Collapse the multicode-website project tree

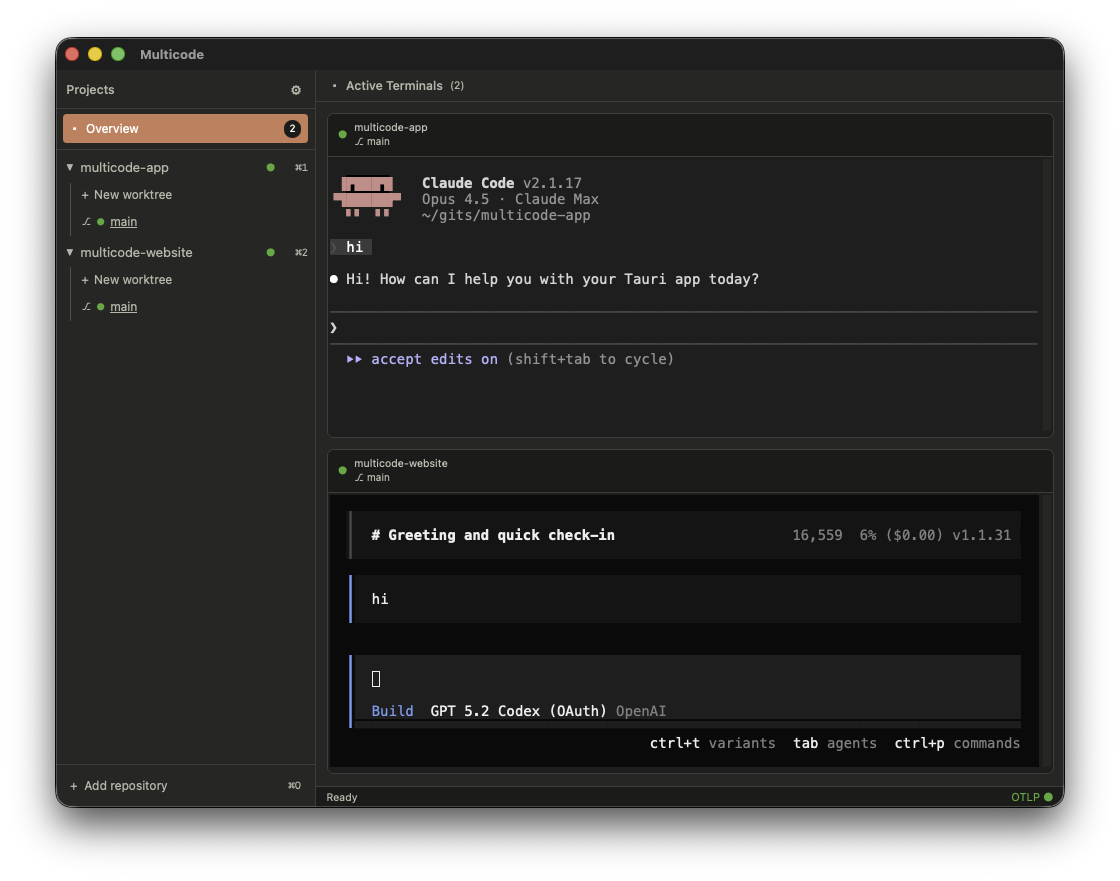coord(70,252)
